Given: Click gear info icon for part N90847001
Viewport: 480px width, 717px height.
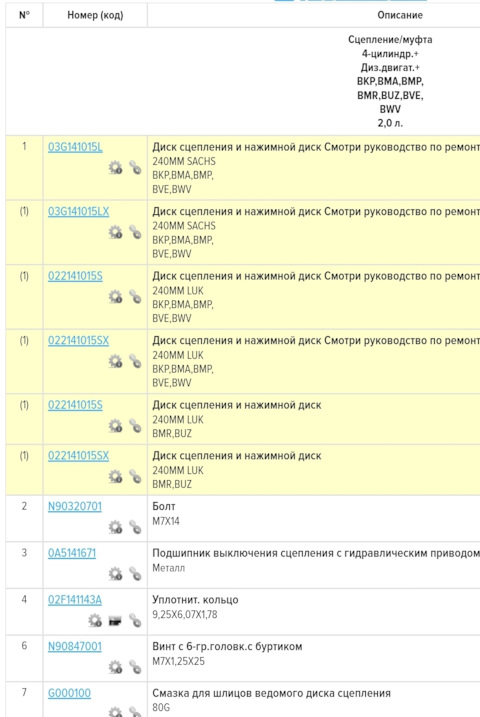Looking at the screenshot, I should pyautogui.click(x=116, y=667).
